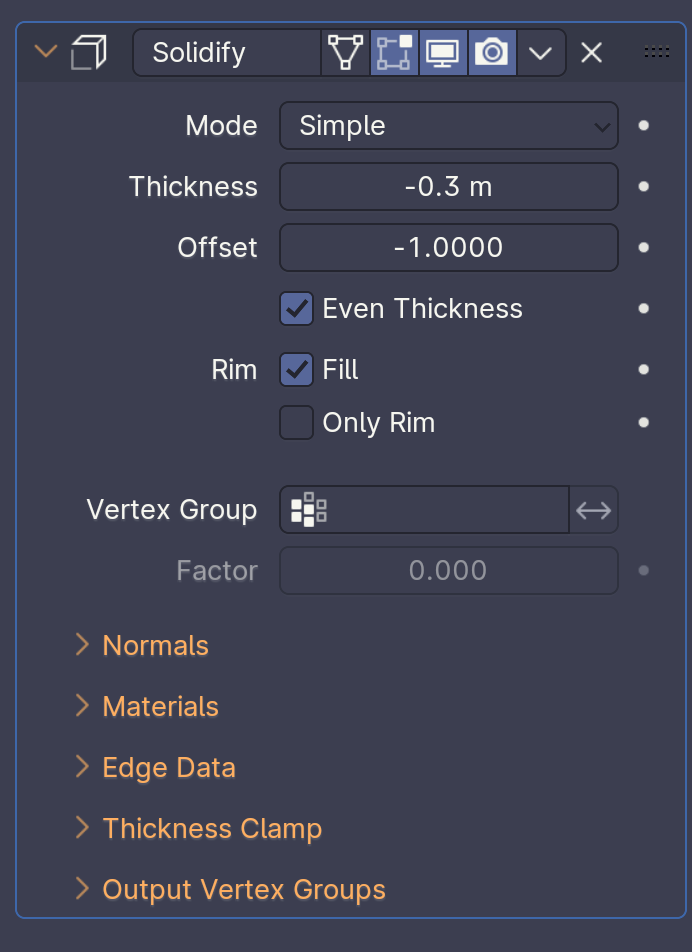Uncheck the Rim Fill checkbox
The image size is (692, 952).
(297, 370)
